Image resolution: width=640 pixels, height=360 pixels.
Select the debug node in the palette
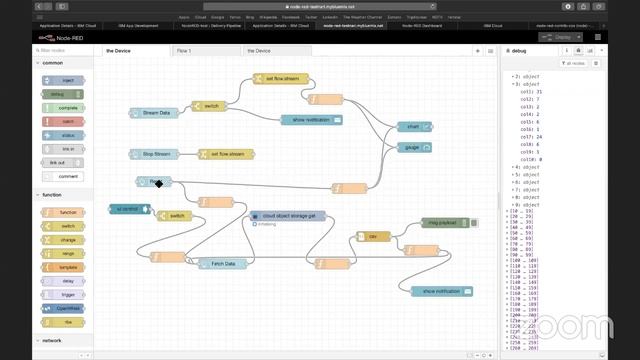click(62, 94)
